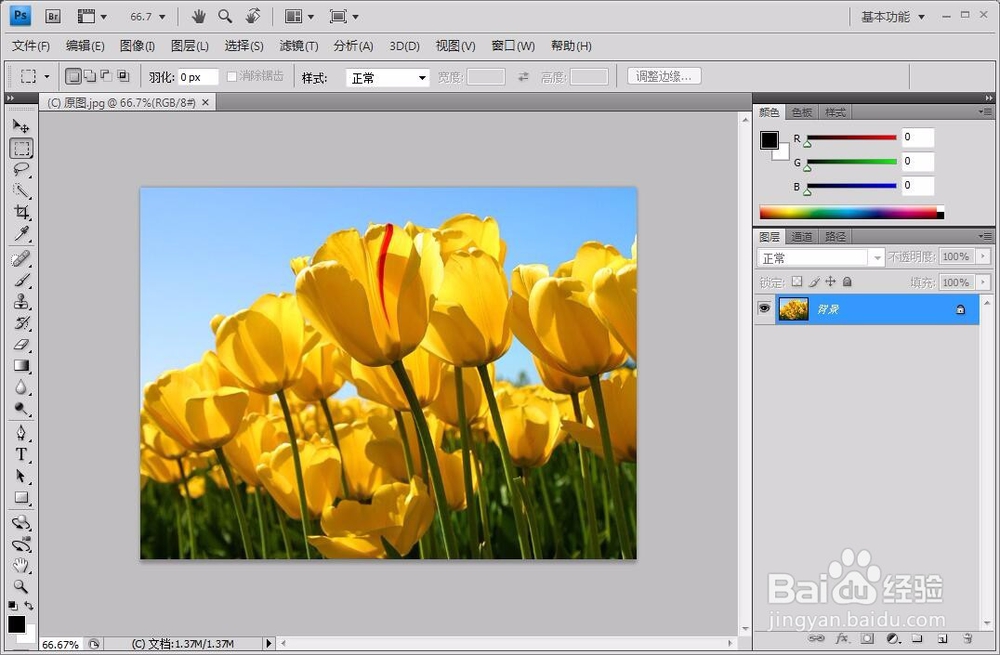Swap foreground and background colors

pos(29,605)
